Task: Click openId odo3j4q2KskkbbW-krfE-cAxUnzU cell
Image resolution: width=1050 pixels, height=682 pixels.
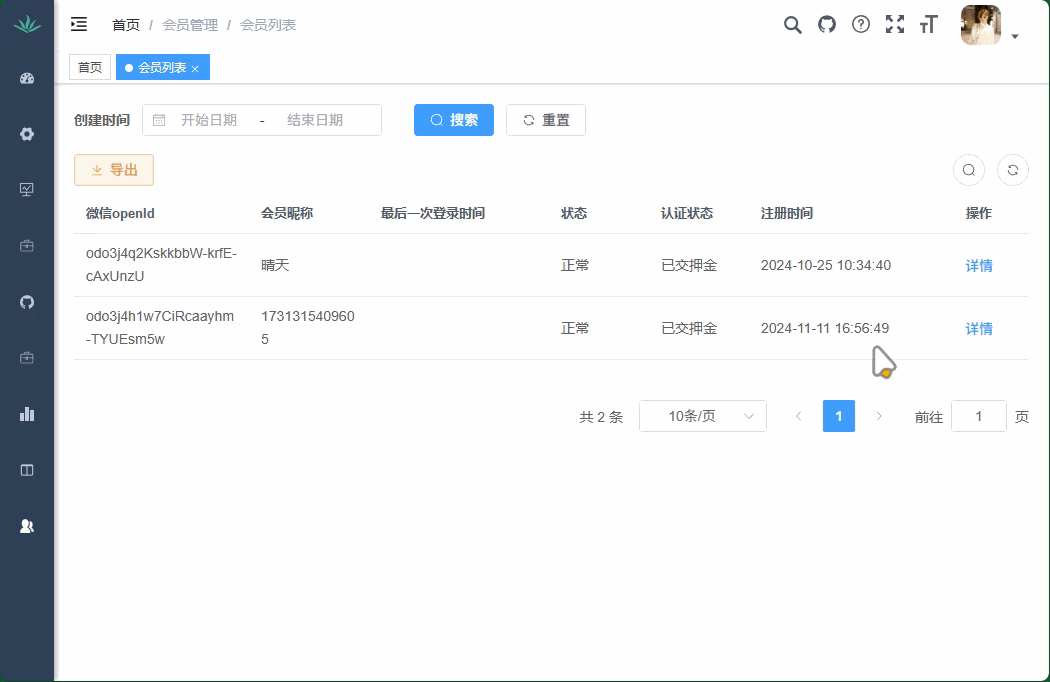Action: tap(161, 265)
